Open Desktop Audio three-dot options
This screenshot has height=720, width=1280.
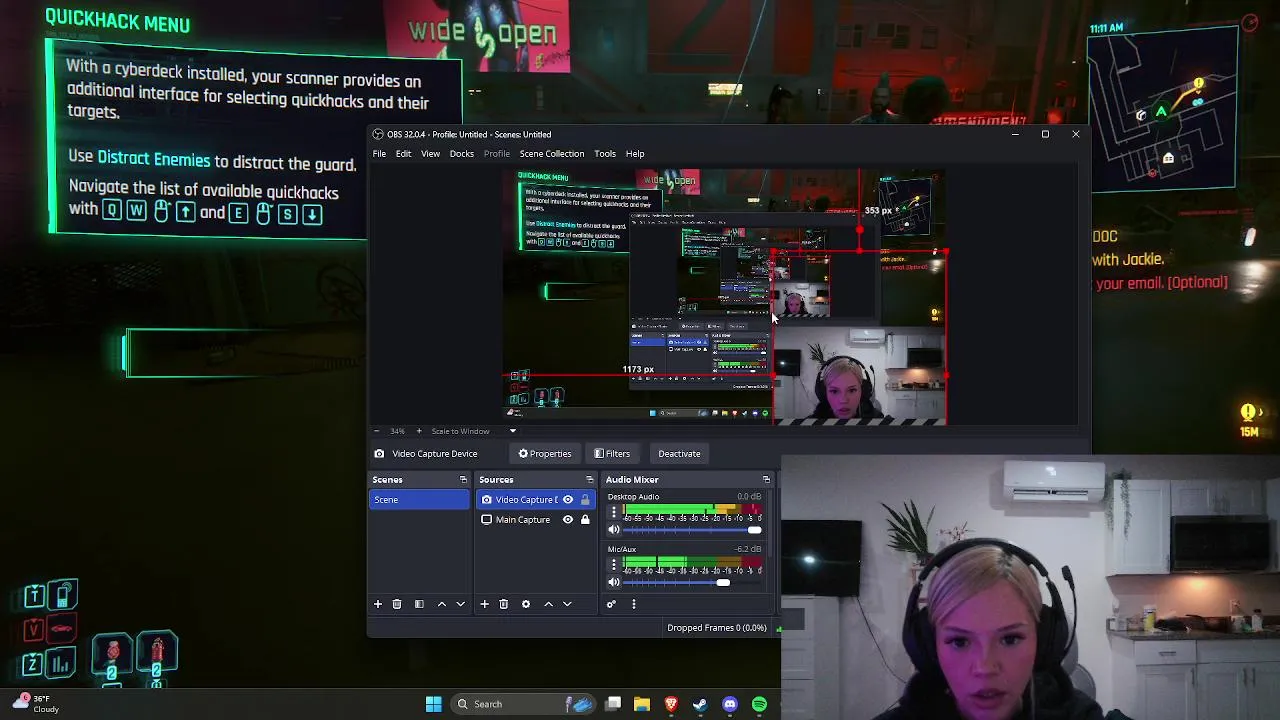coord(614,512)
